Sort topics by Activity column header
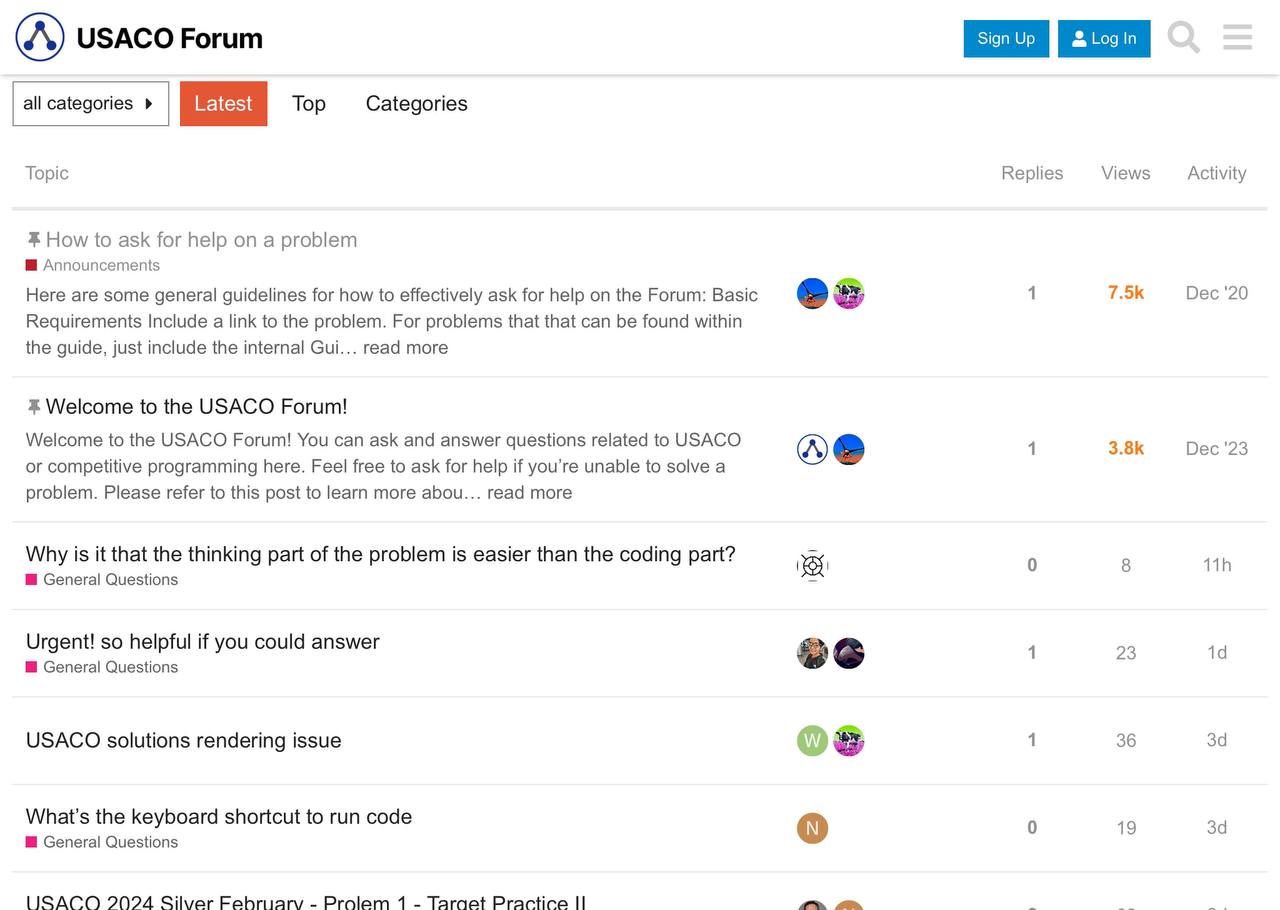Image resolution: width=1280 pixels, height=910 pixels. click(x=1217, y=173)
